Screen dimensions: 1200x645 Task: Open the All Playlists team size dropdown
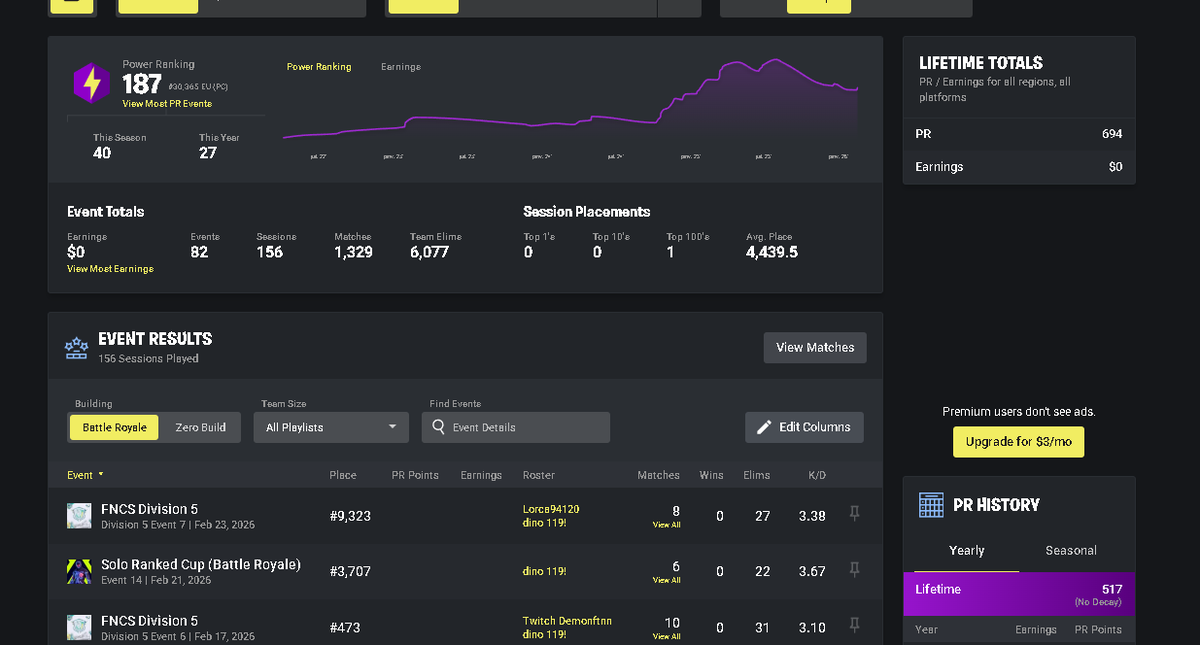click(331, 427)
